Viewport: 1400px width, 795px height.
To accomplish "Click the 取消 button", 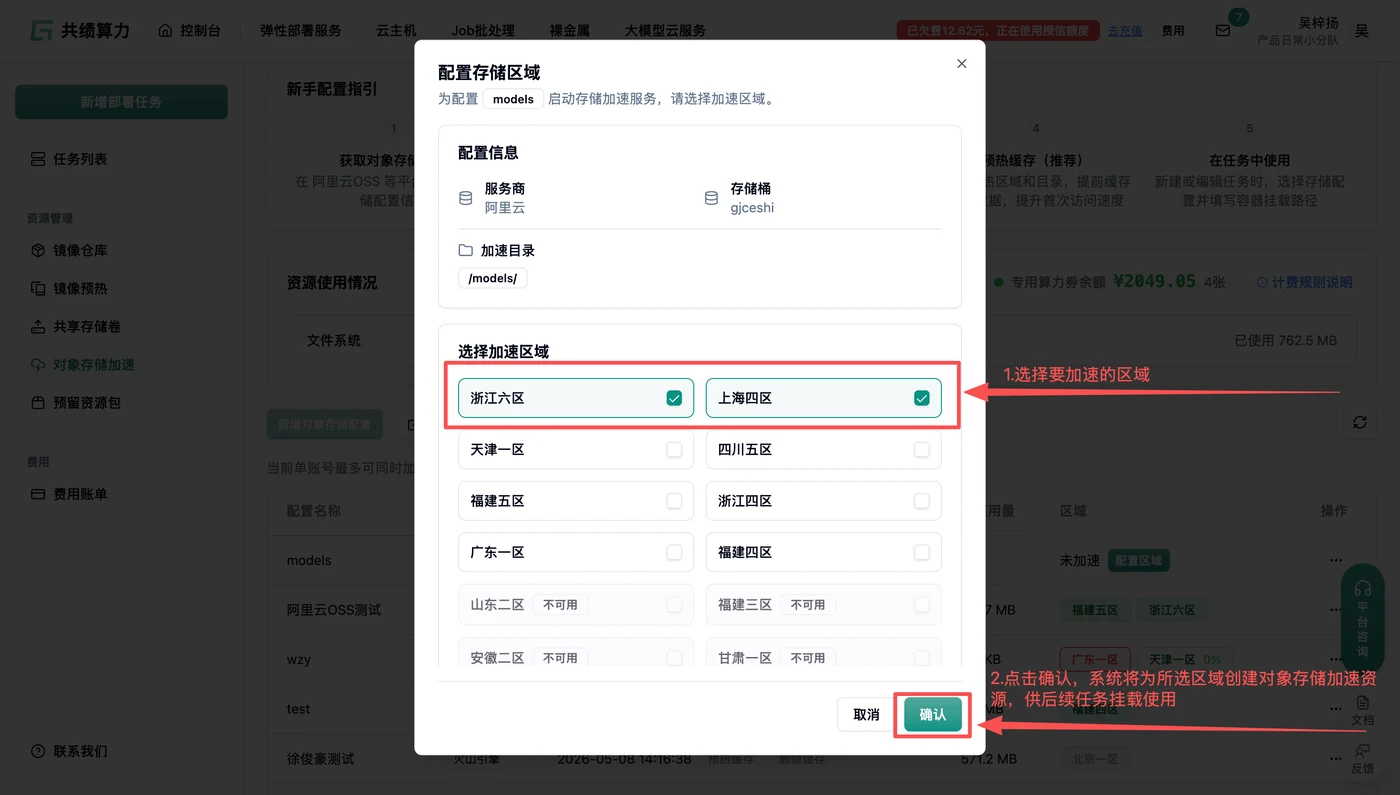I will coord(866,715).
